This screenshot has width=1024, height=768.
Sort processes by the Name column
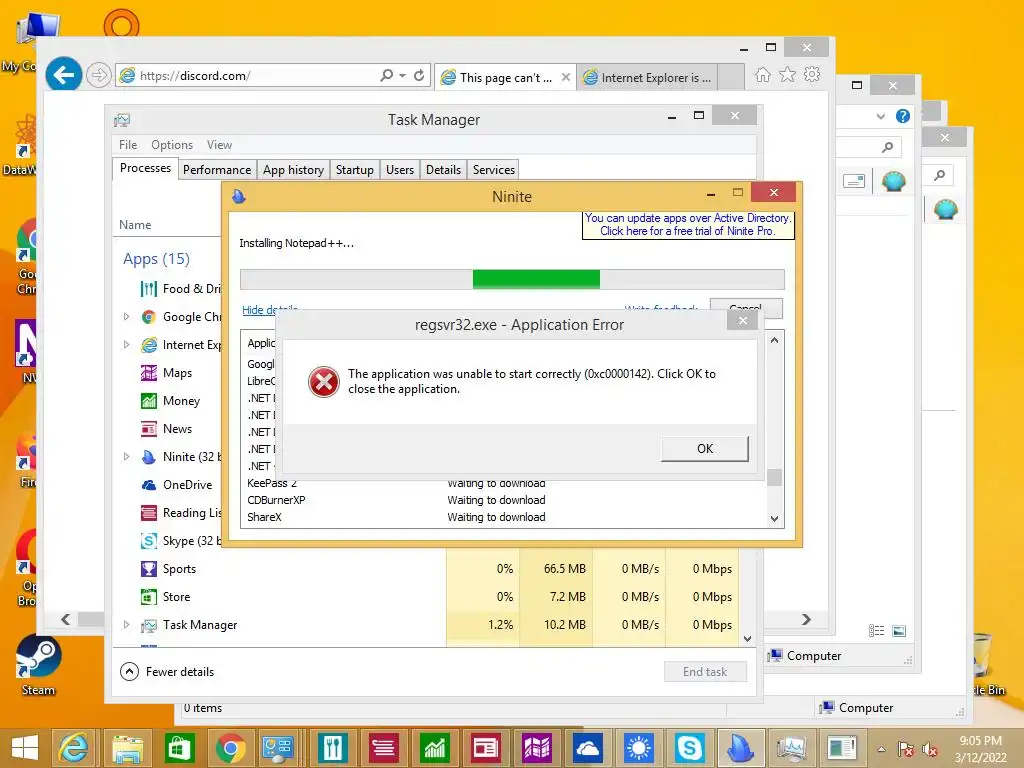click(x=135, y=225)
